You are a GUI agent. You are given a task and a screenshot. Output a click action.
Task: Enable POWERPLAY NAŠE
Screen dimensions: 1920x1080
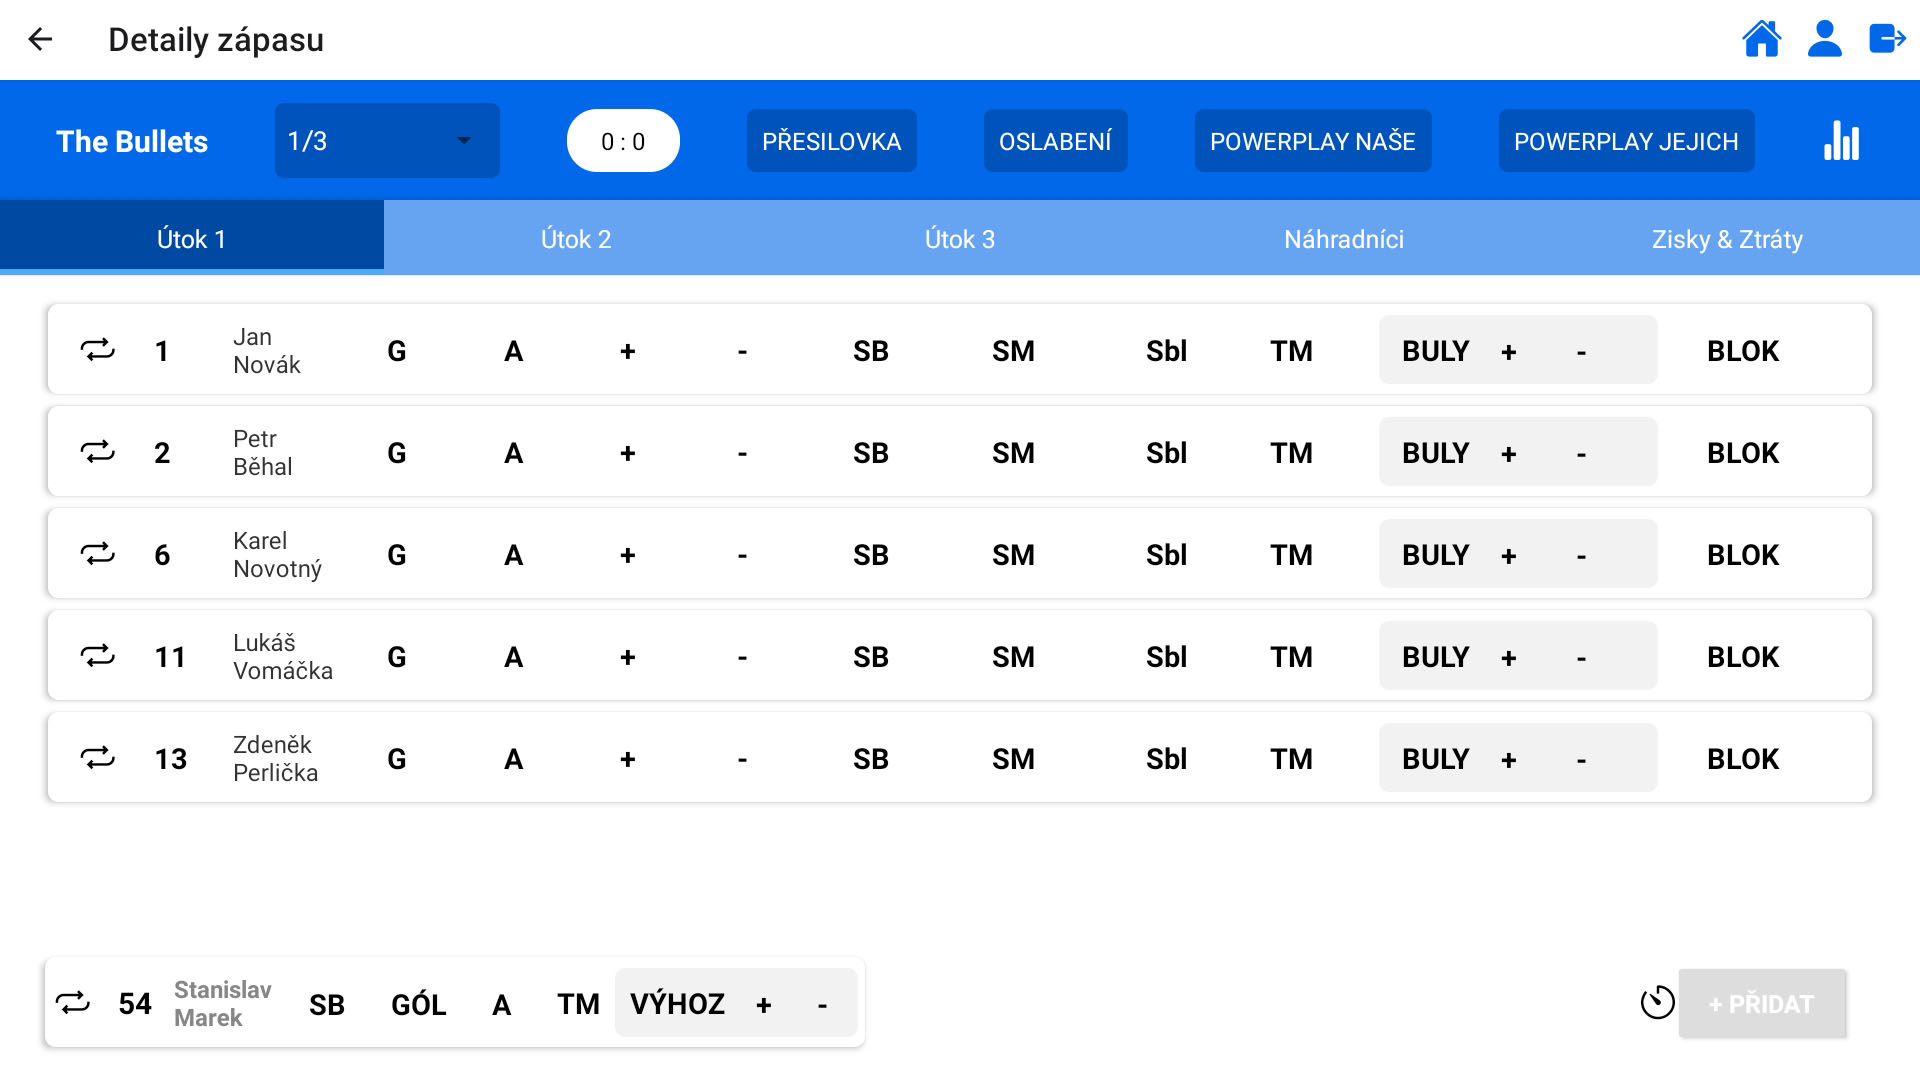tap(1312, 141)
